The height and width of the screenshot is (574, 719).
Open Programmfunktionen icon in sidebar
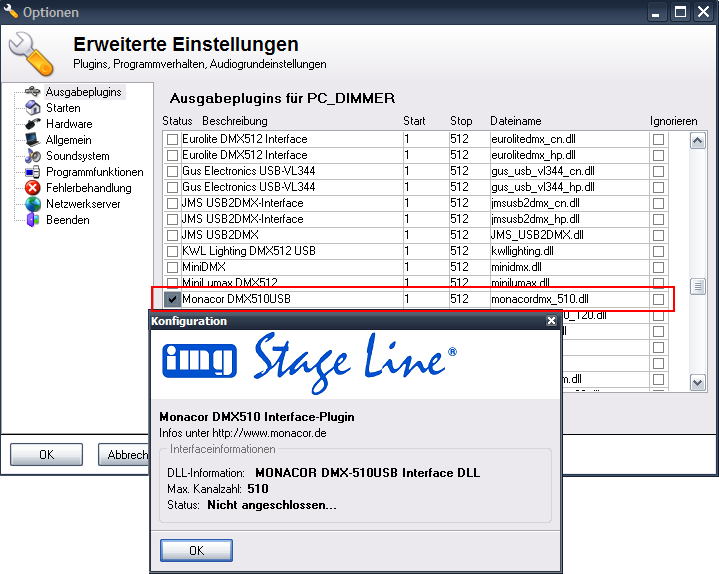(x=32, y=172)
